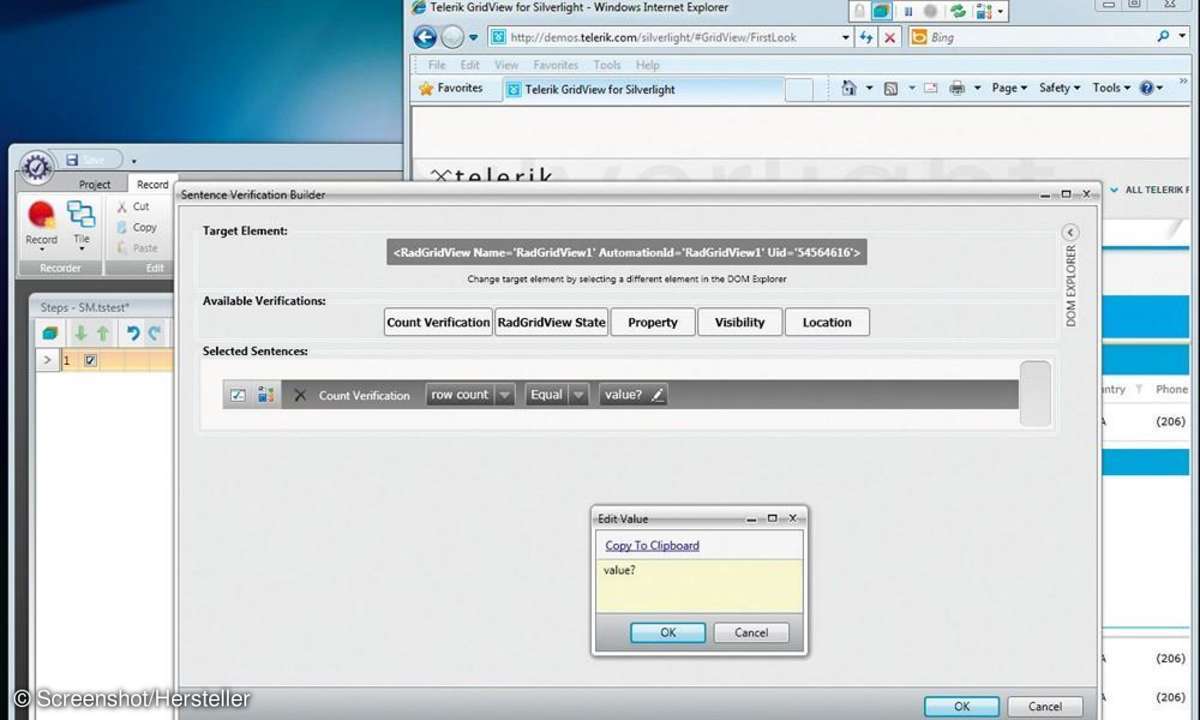Click the RadGridView target element tag
Screen dimensions: 1200x720
(x=627, y=252)
